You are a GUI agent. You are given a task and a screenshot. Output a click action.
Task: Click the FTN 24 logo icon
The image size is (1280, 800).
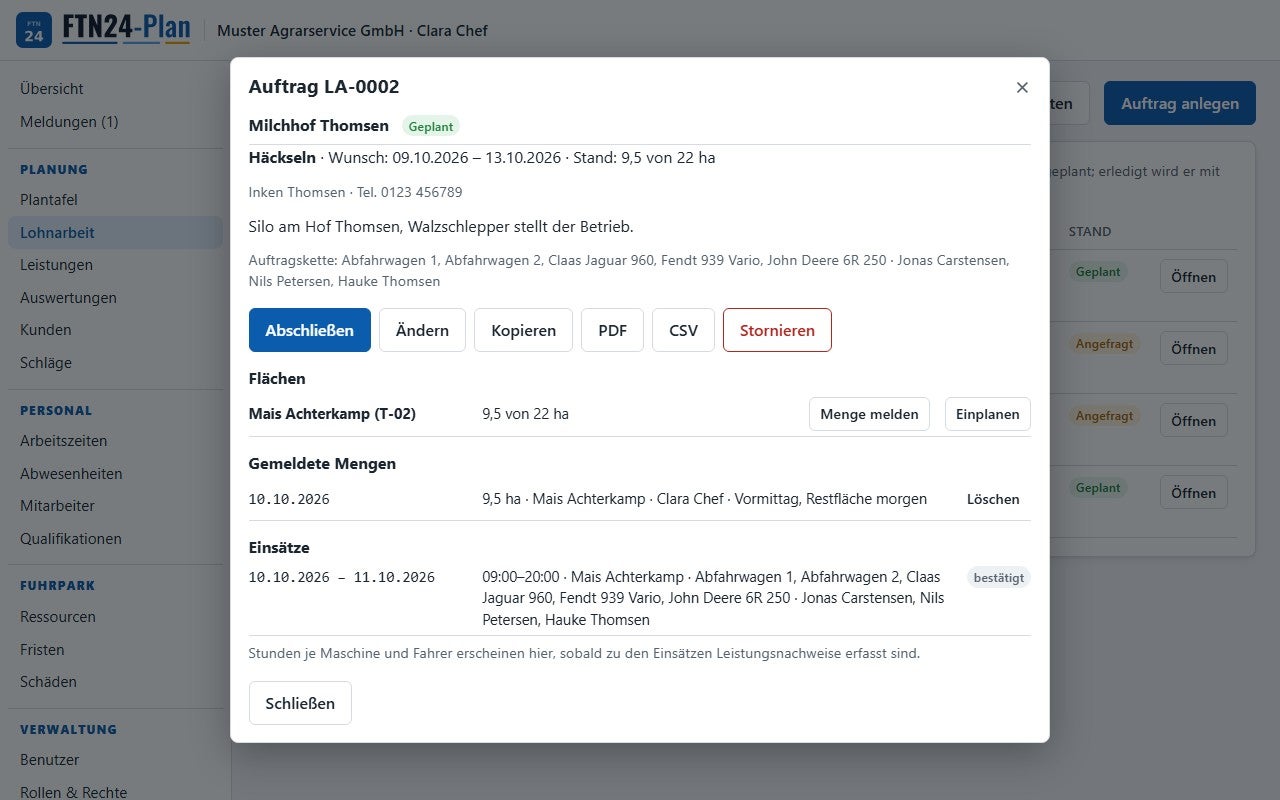pyautogui.click(x=34, y=30)
